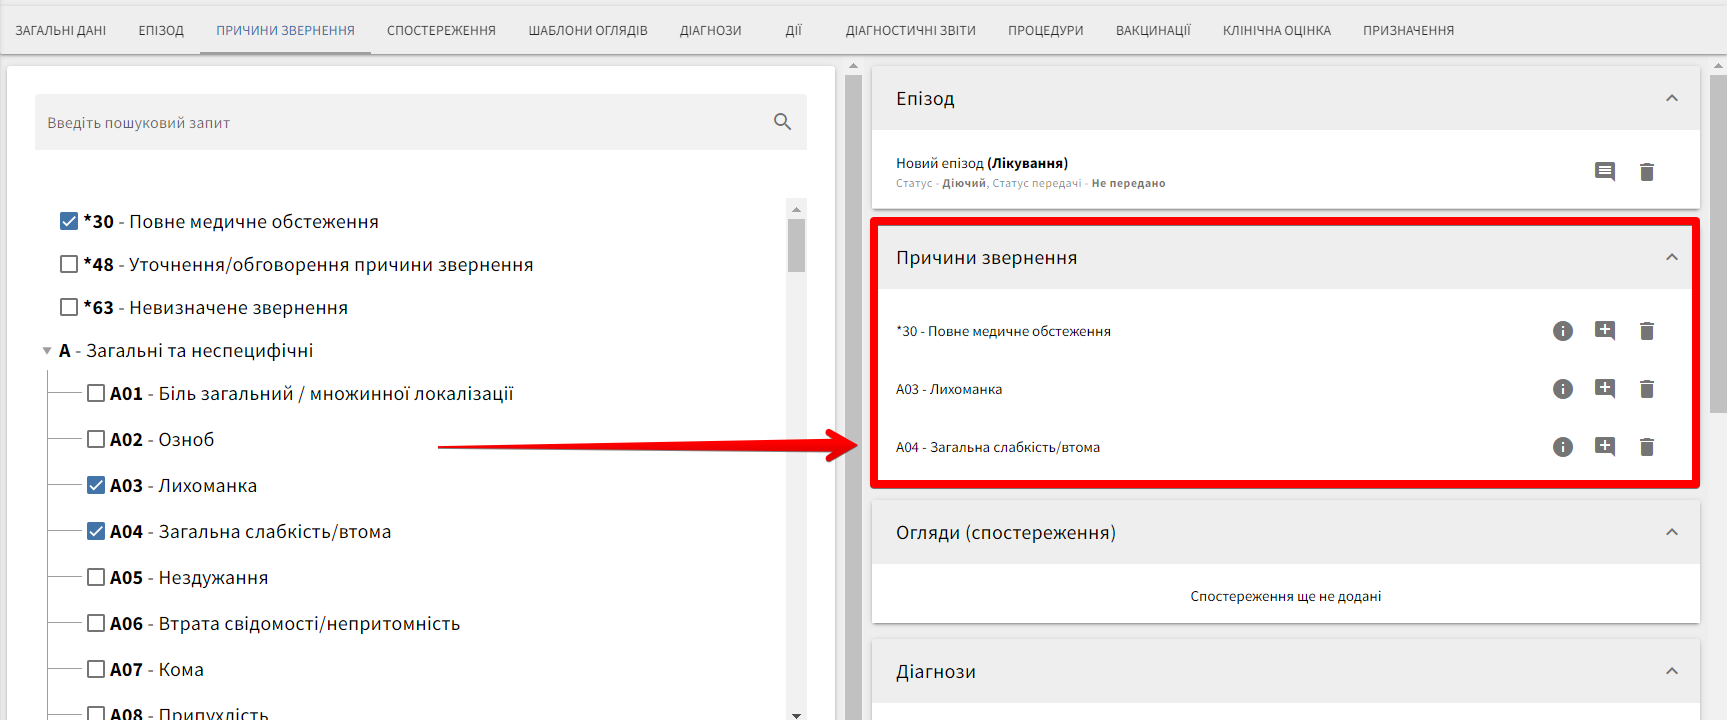1727x720 pixels.
Task: Check the A02 Озноб checkbox
Action: [x=96, y=440]
